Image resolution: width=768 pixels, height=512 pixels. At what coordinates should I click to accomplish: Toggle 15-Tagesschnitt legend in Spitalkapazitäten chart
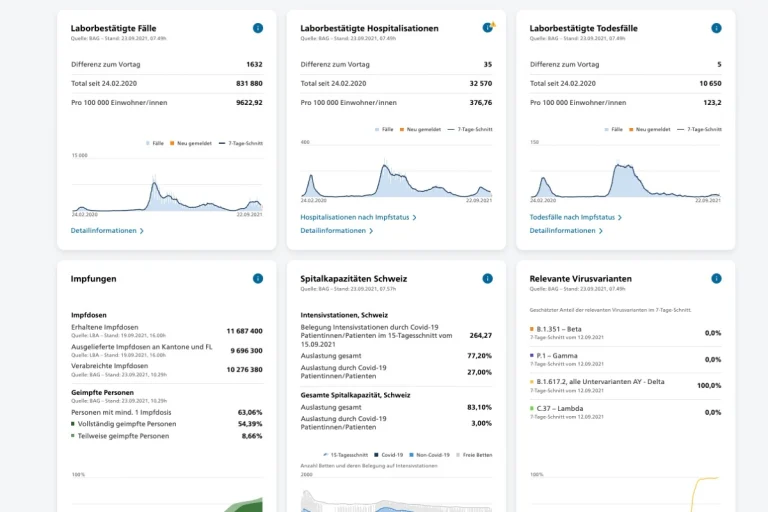(x=345, y=455)
